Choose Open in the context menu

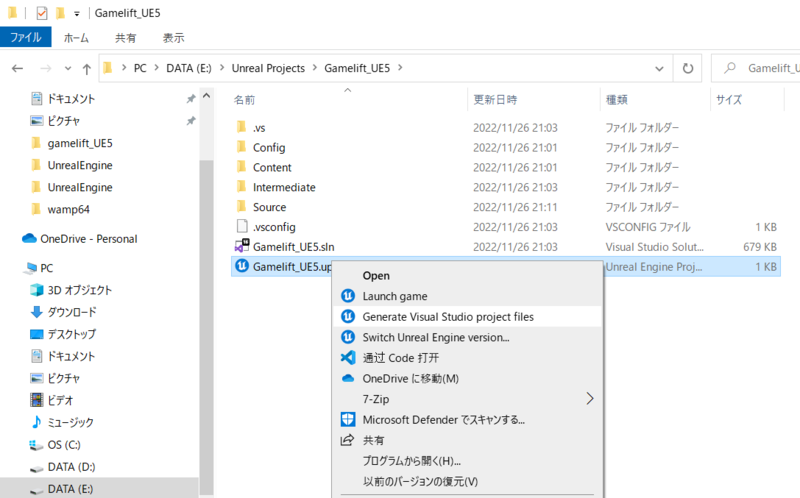pyautogui.click(x=467, y=276)
